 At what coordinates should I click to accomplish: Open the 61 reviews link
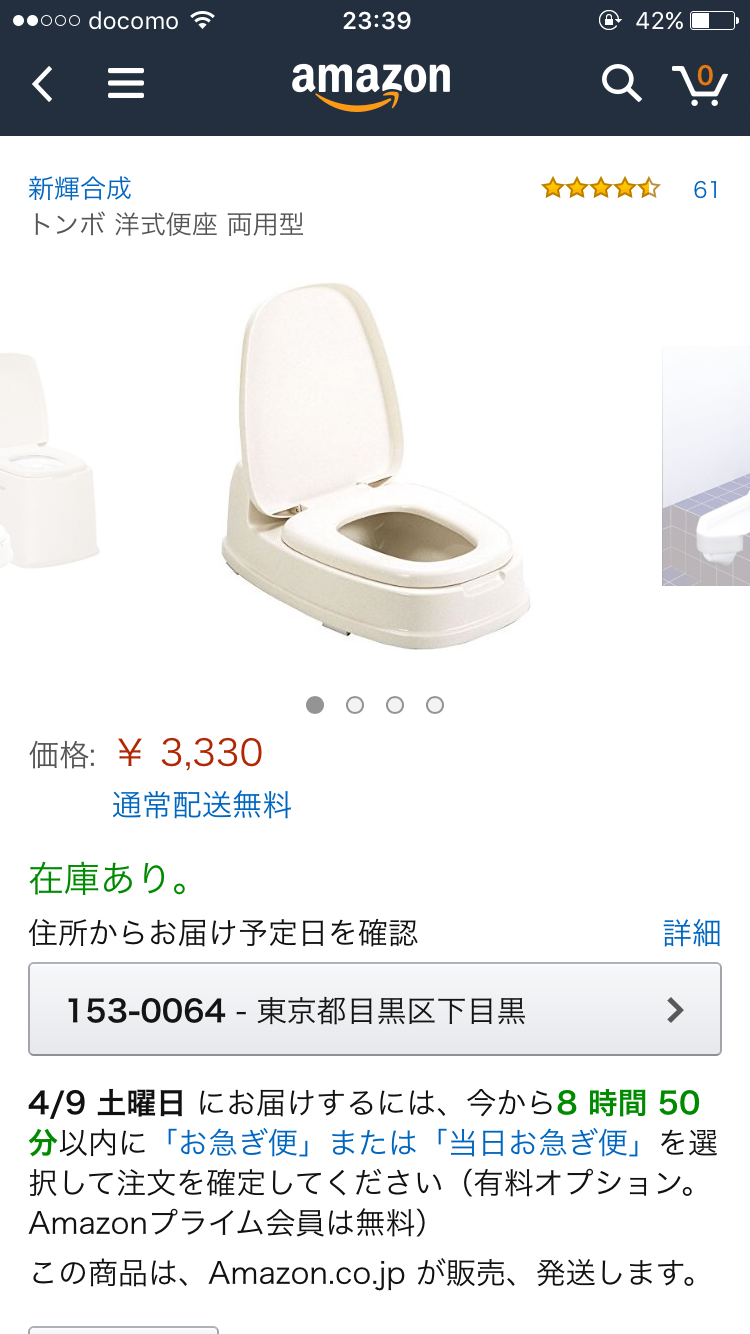(706, 189)
